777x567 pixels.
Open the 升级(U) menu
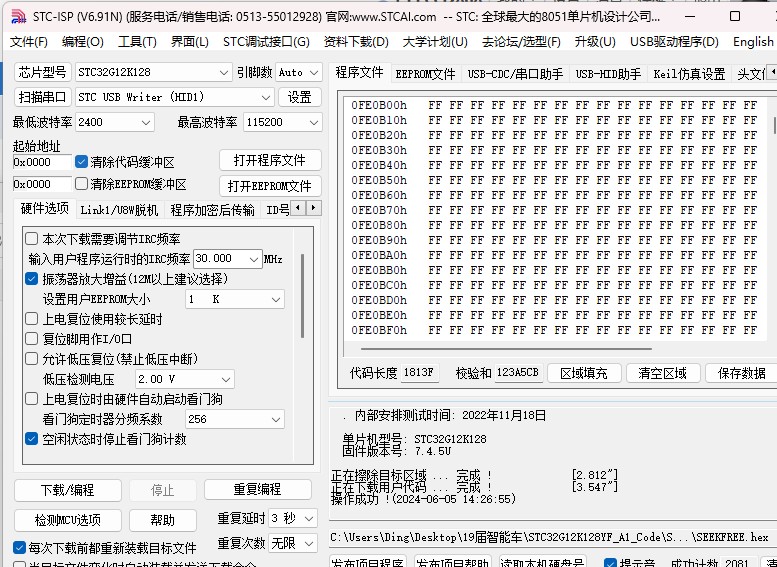(x=595, y=42)
